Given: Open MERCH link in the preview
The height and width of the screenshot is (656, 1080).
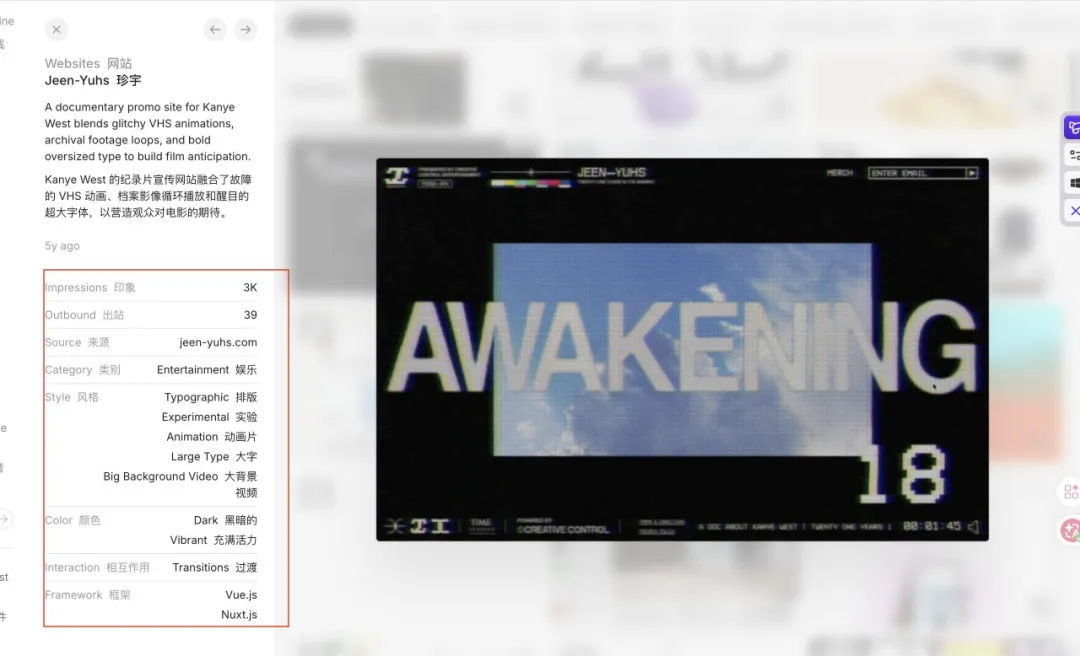Looking at the screenshot, I should click(x=840, y=173).
